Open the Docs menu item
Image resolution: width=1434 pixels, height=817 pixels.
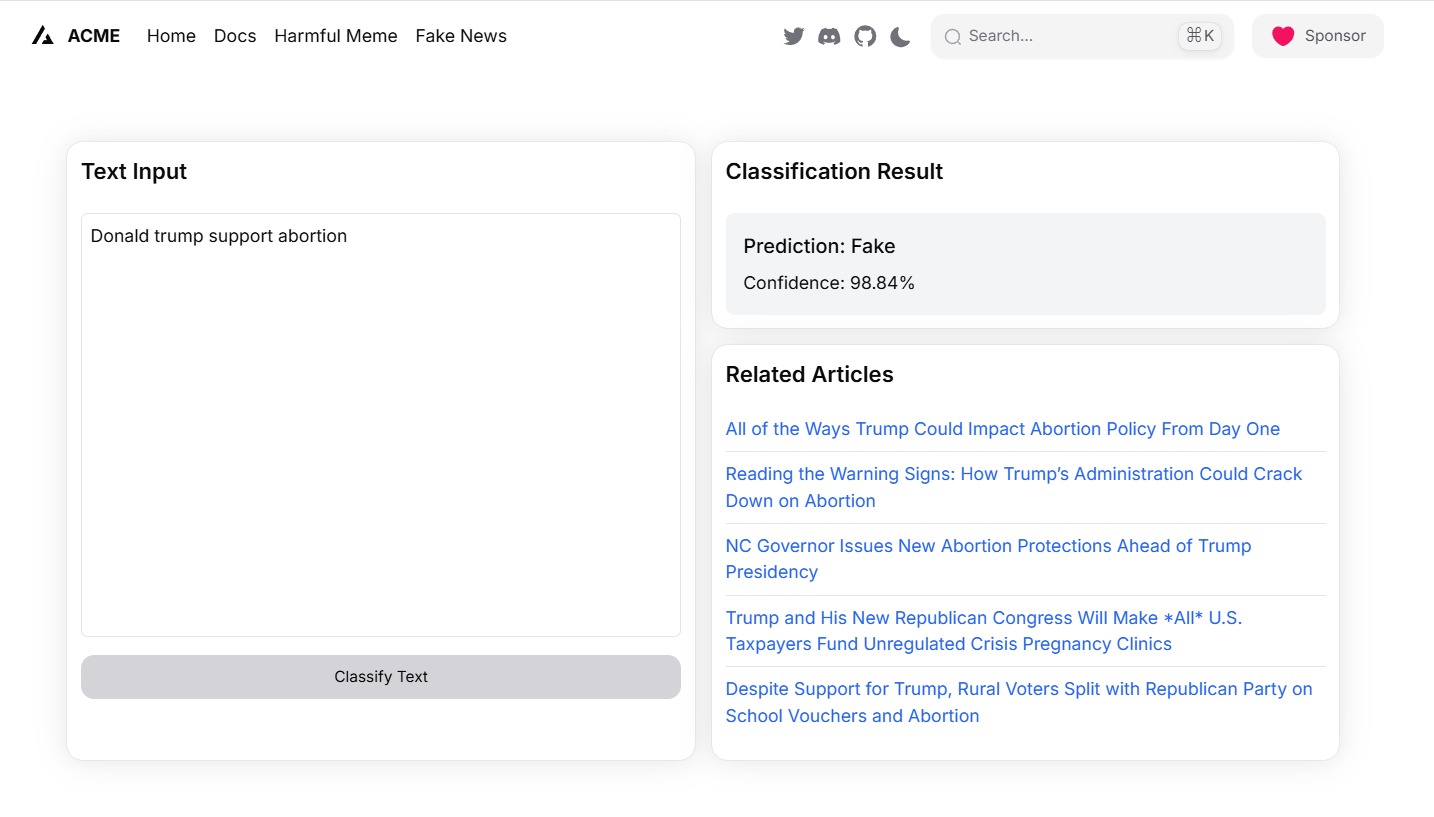pyautogui.click(x=235, y=36)
